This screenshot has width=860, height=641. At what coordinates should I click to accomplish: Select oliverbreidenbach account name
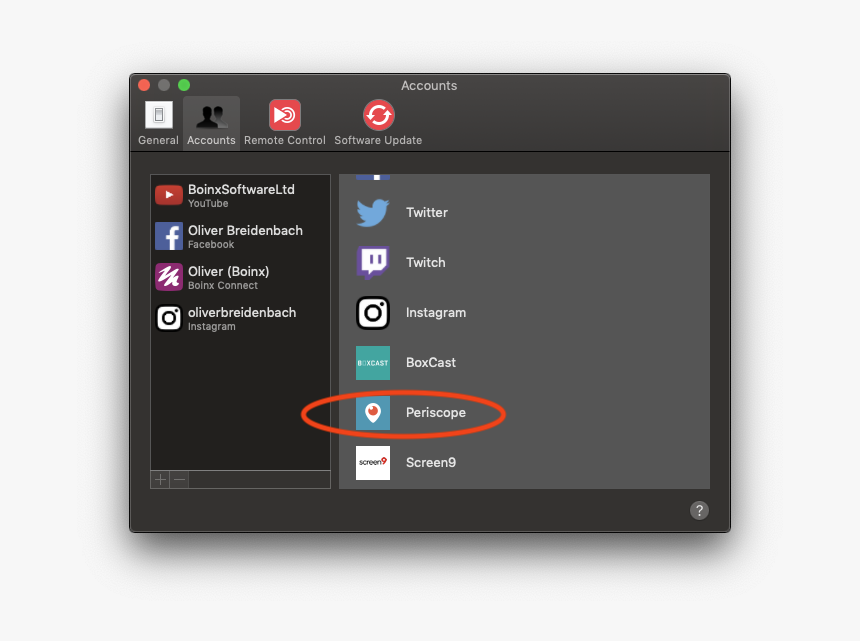point(242,313)
